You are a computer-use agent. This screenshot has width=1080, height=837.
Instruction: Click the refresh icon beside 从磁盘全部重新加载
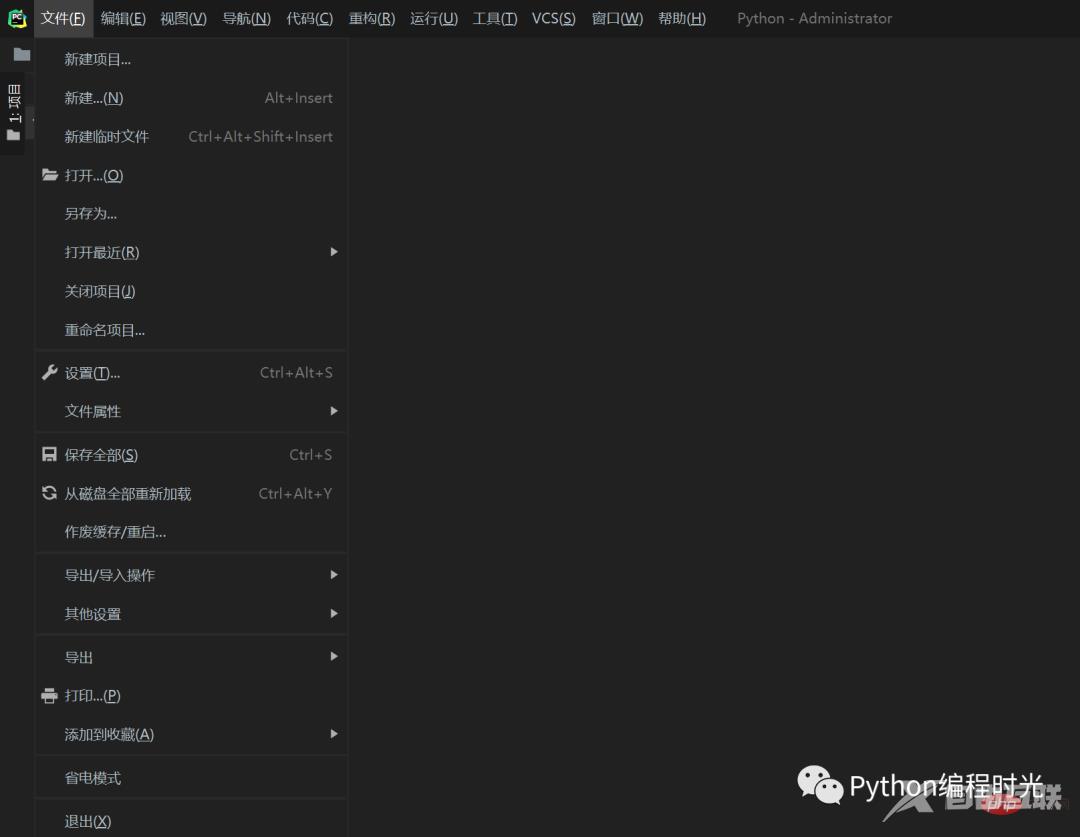click(50, 493)
